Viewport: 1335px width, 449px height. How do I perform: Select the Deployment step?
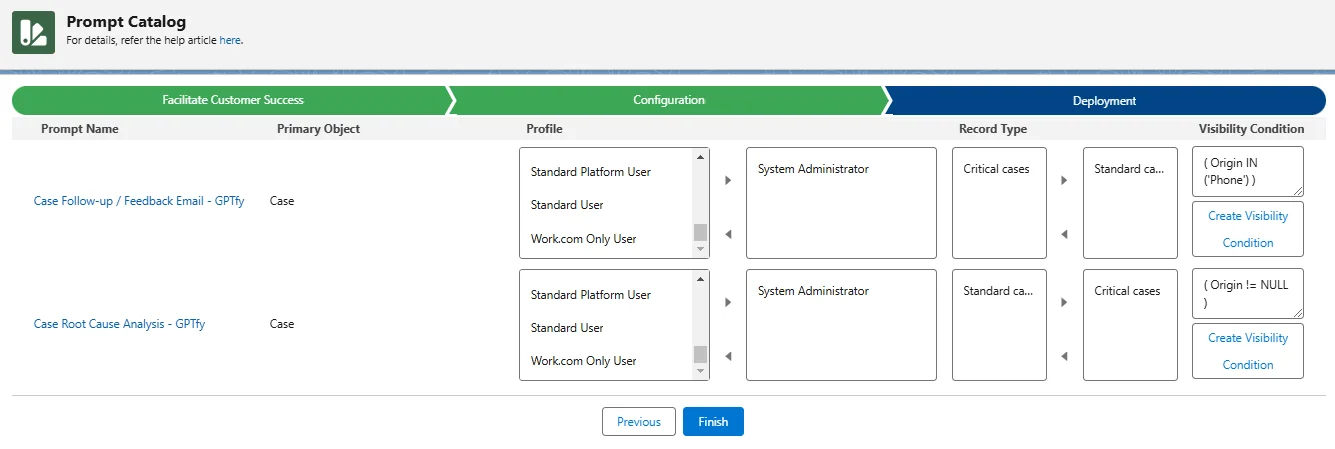pyautogui.click(x=1104, y=101)
